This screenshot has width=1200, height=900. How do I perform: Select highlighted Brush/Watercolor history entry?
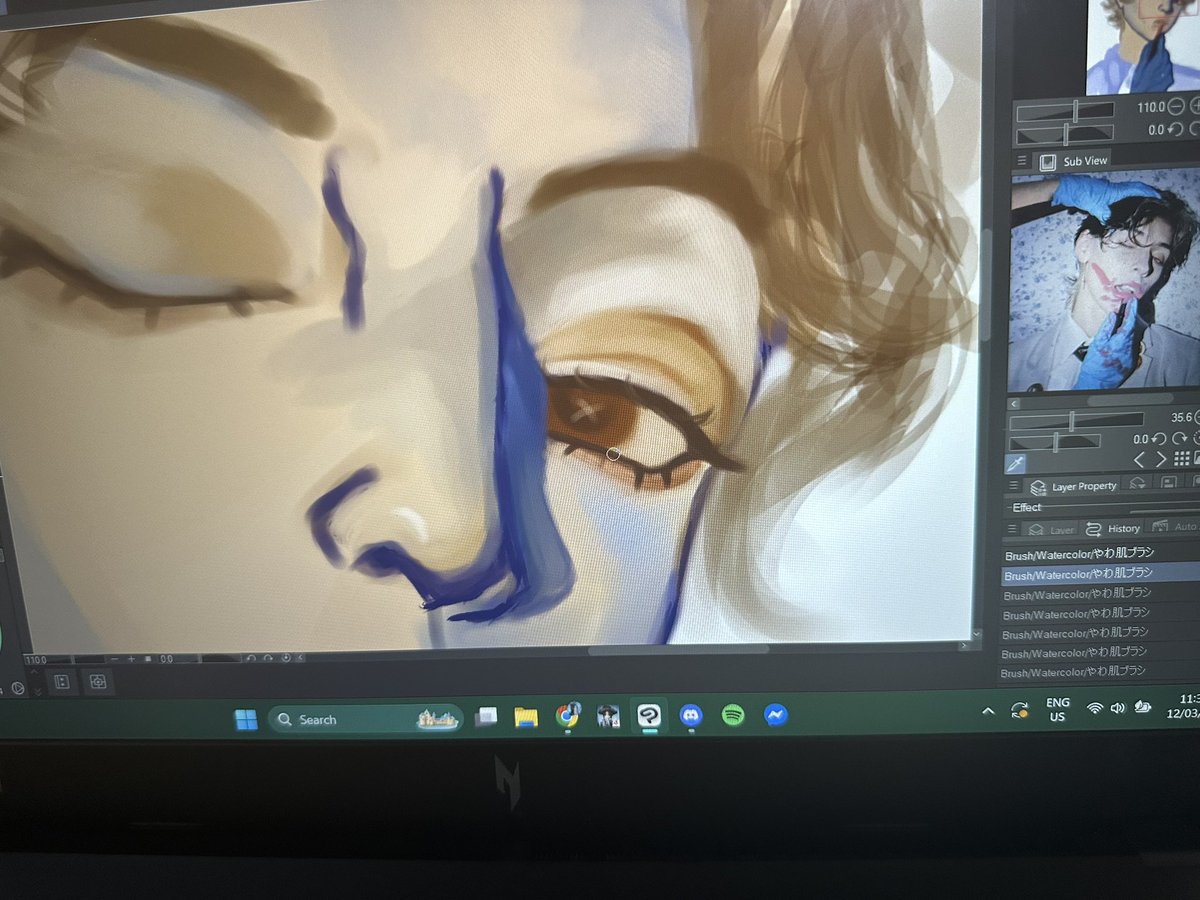[x=1100, y=573]
